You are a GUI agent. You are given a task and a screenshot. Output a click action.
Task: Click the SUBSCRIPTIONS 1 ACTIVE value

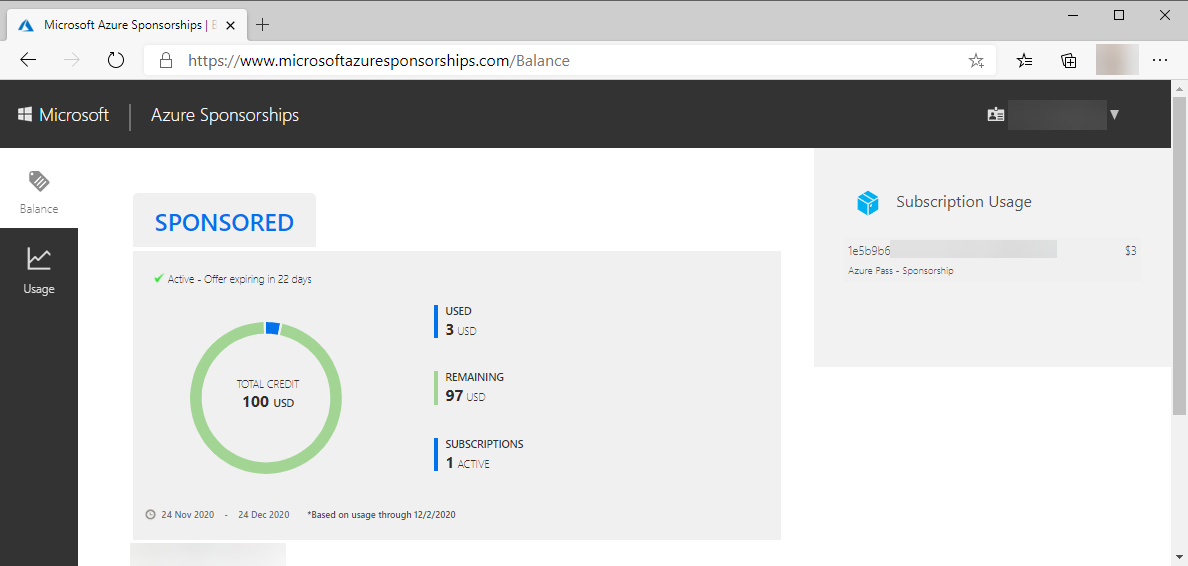pyautogui.click(x=467, y=462)
